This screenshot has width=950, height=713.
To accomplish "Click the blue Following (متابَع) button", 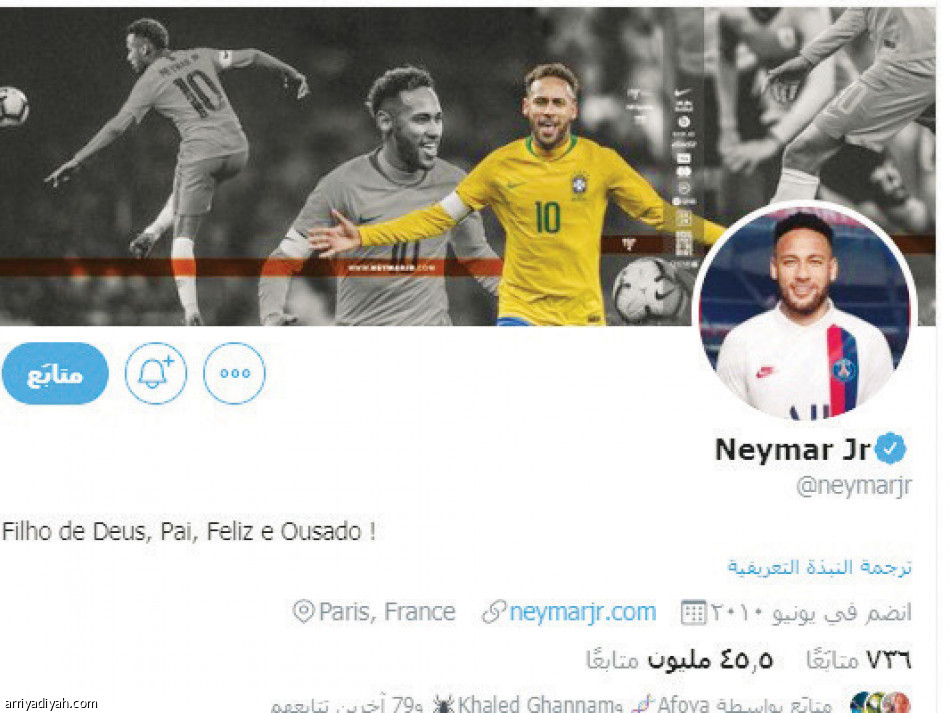I will click(x=55, y=373).
